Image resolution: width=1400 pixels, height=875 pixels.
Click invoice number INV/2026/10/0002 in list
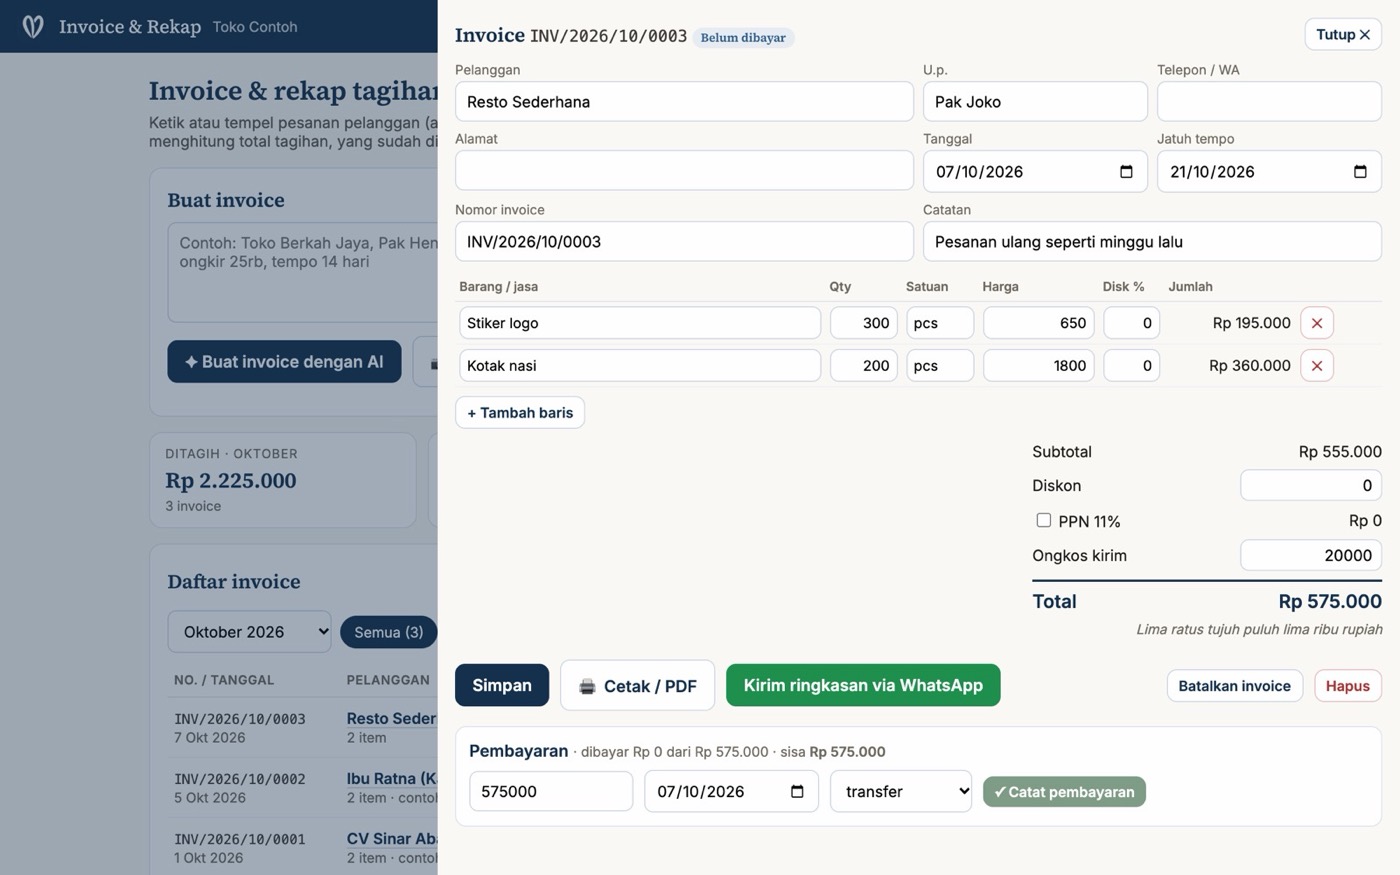[240, 779]
